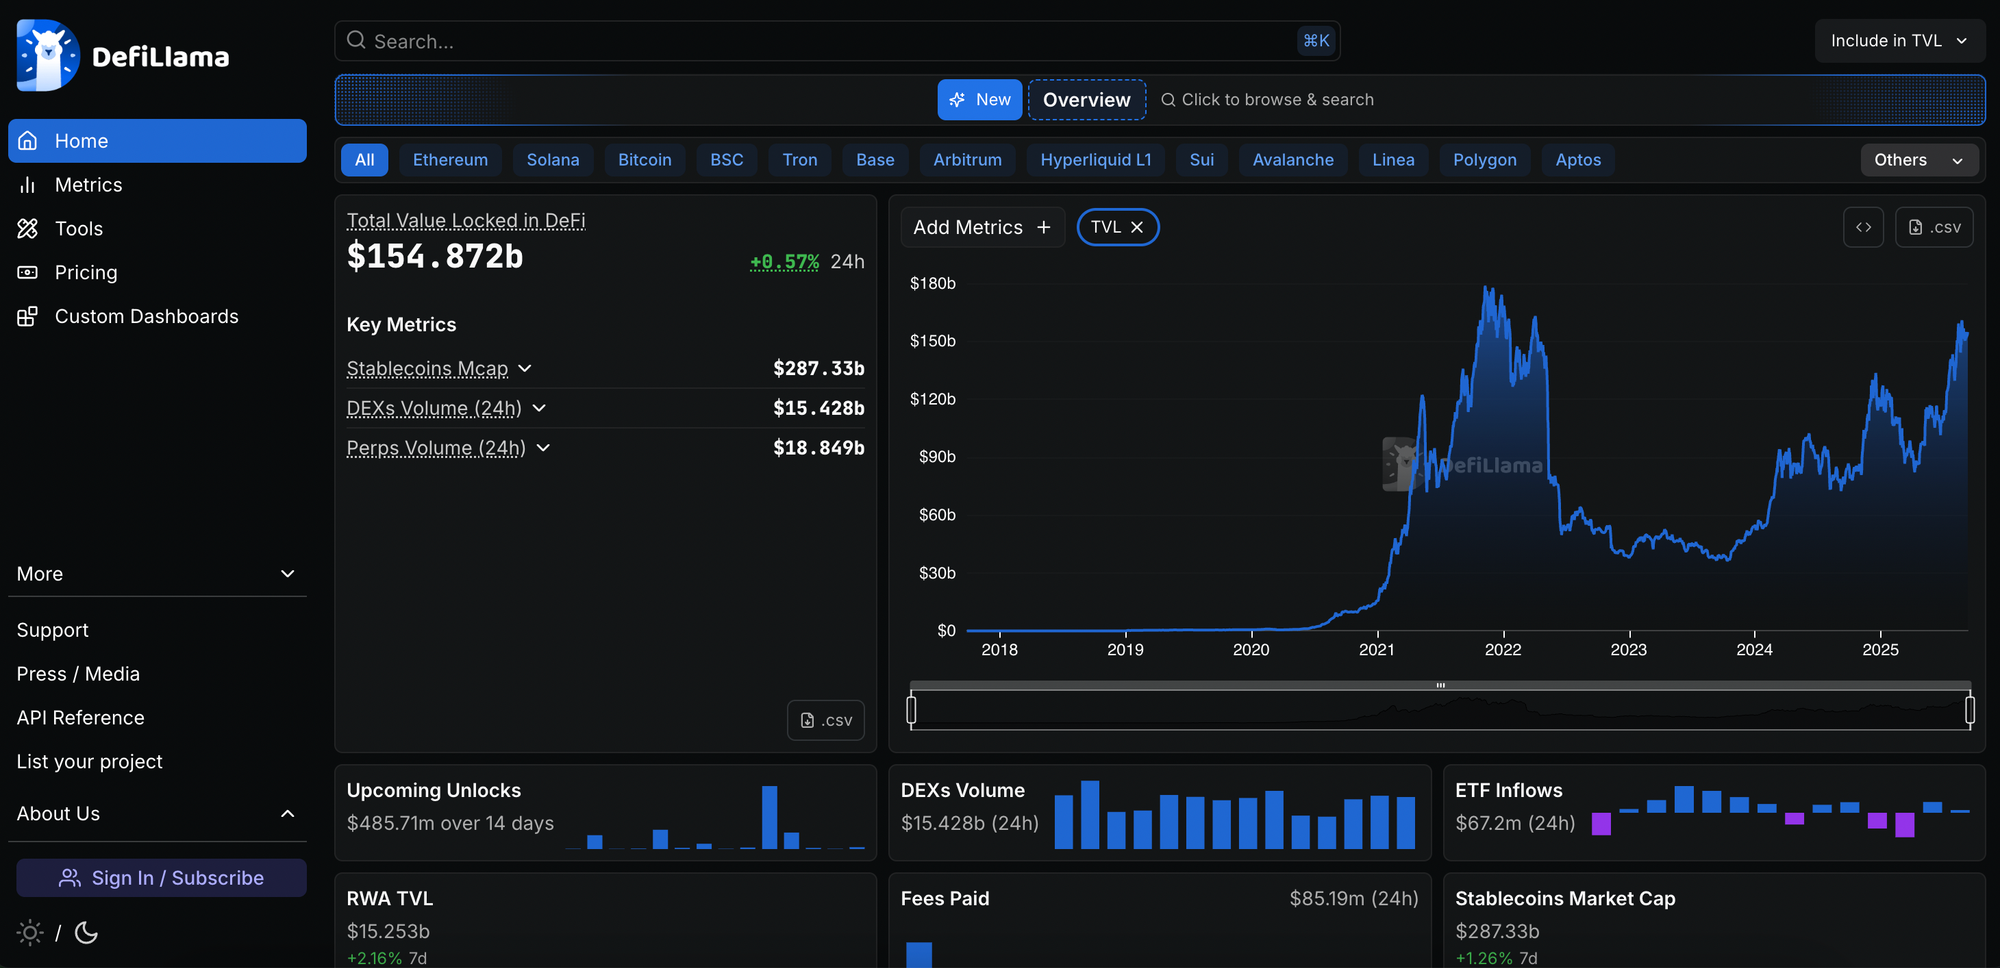
Task: Download key metrics .csv file
Action: tap(826, 720)
